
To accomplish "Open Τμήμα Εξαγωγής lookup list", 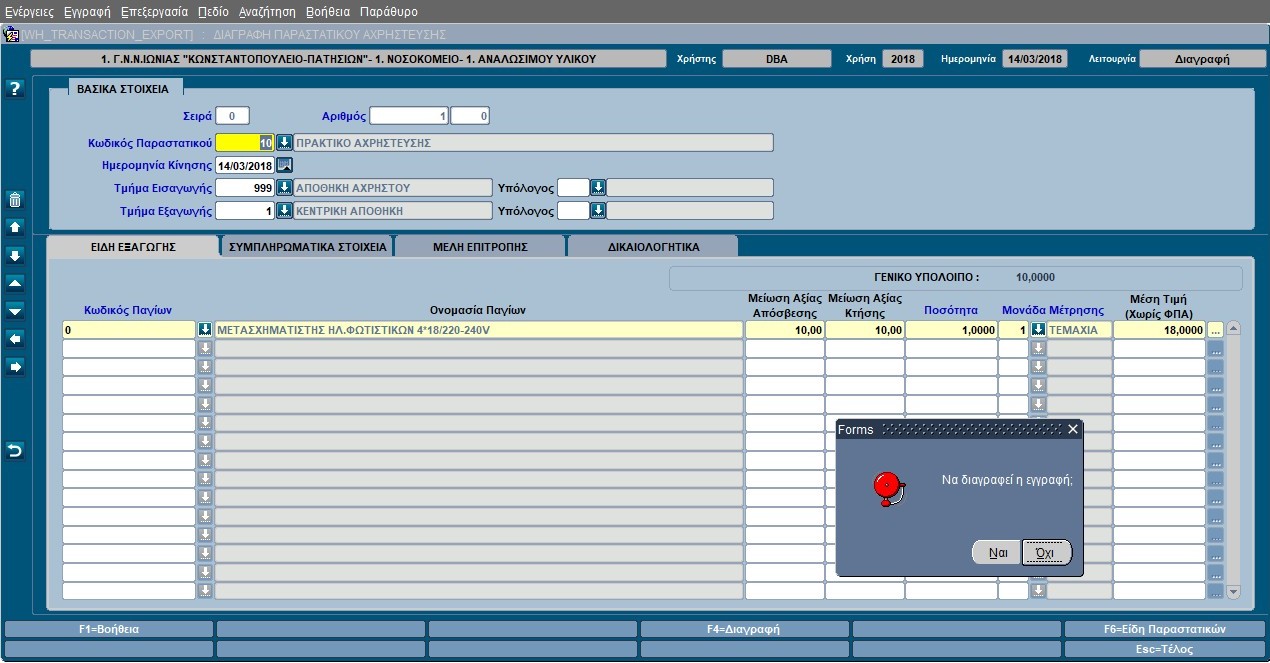I will [x=284, y=210].
